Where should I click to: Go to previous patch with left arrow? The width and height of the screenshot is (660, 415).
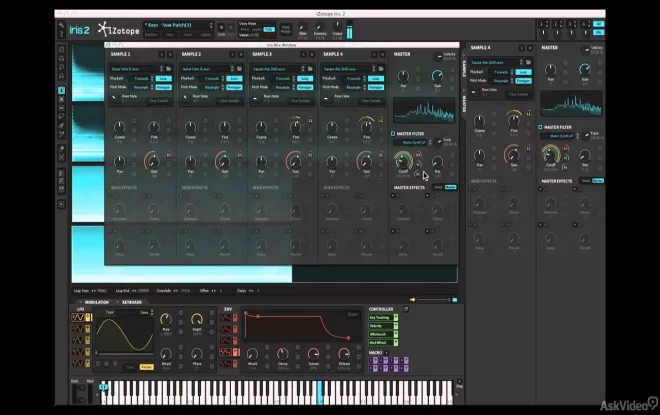[221, 27]
